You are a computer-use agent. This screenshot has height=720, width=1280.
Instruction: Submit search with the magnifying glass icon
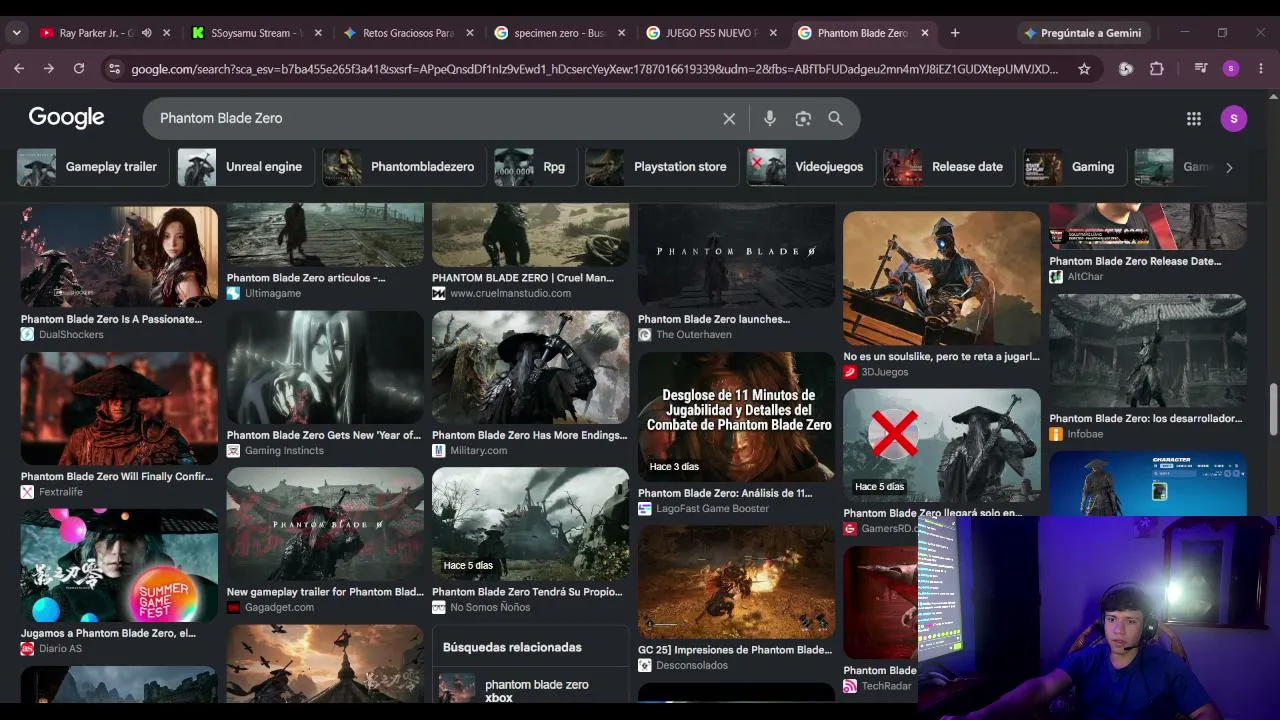point(836,119)
